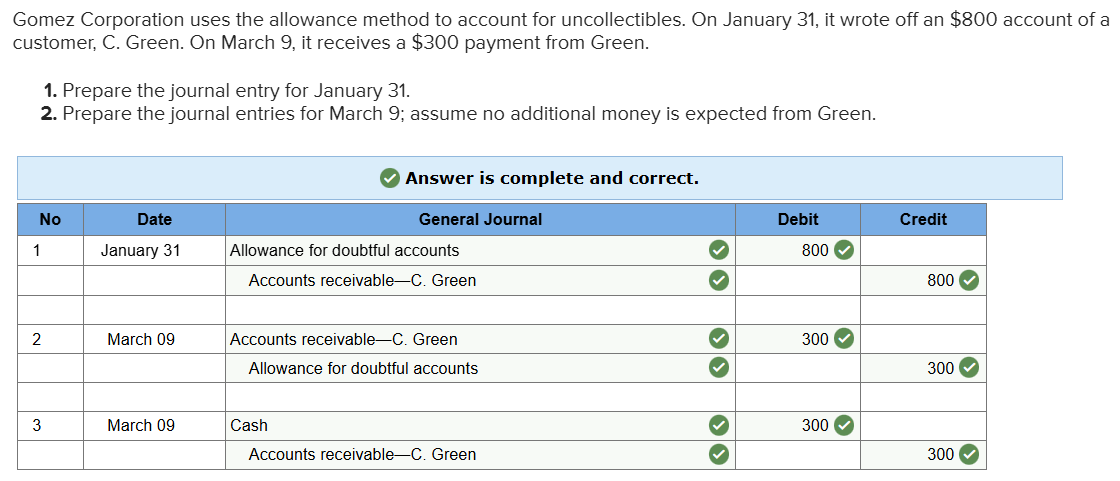1120x481 pixels.
Task: Click the checkmark beside entry 3's 300 credit
Action: pos(968,454)
